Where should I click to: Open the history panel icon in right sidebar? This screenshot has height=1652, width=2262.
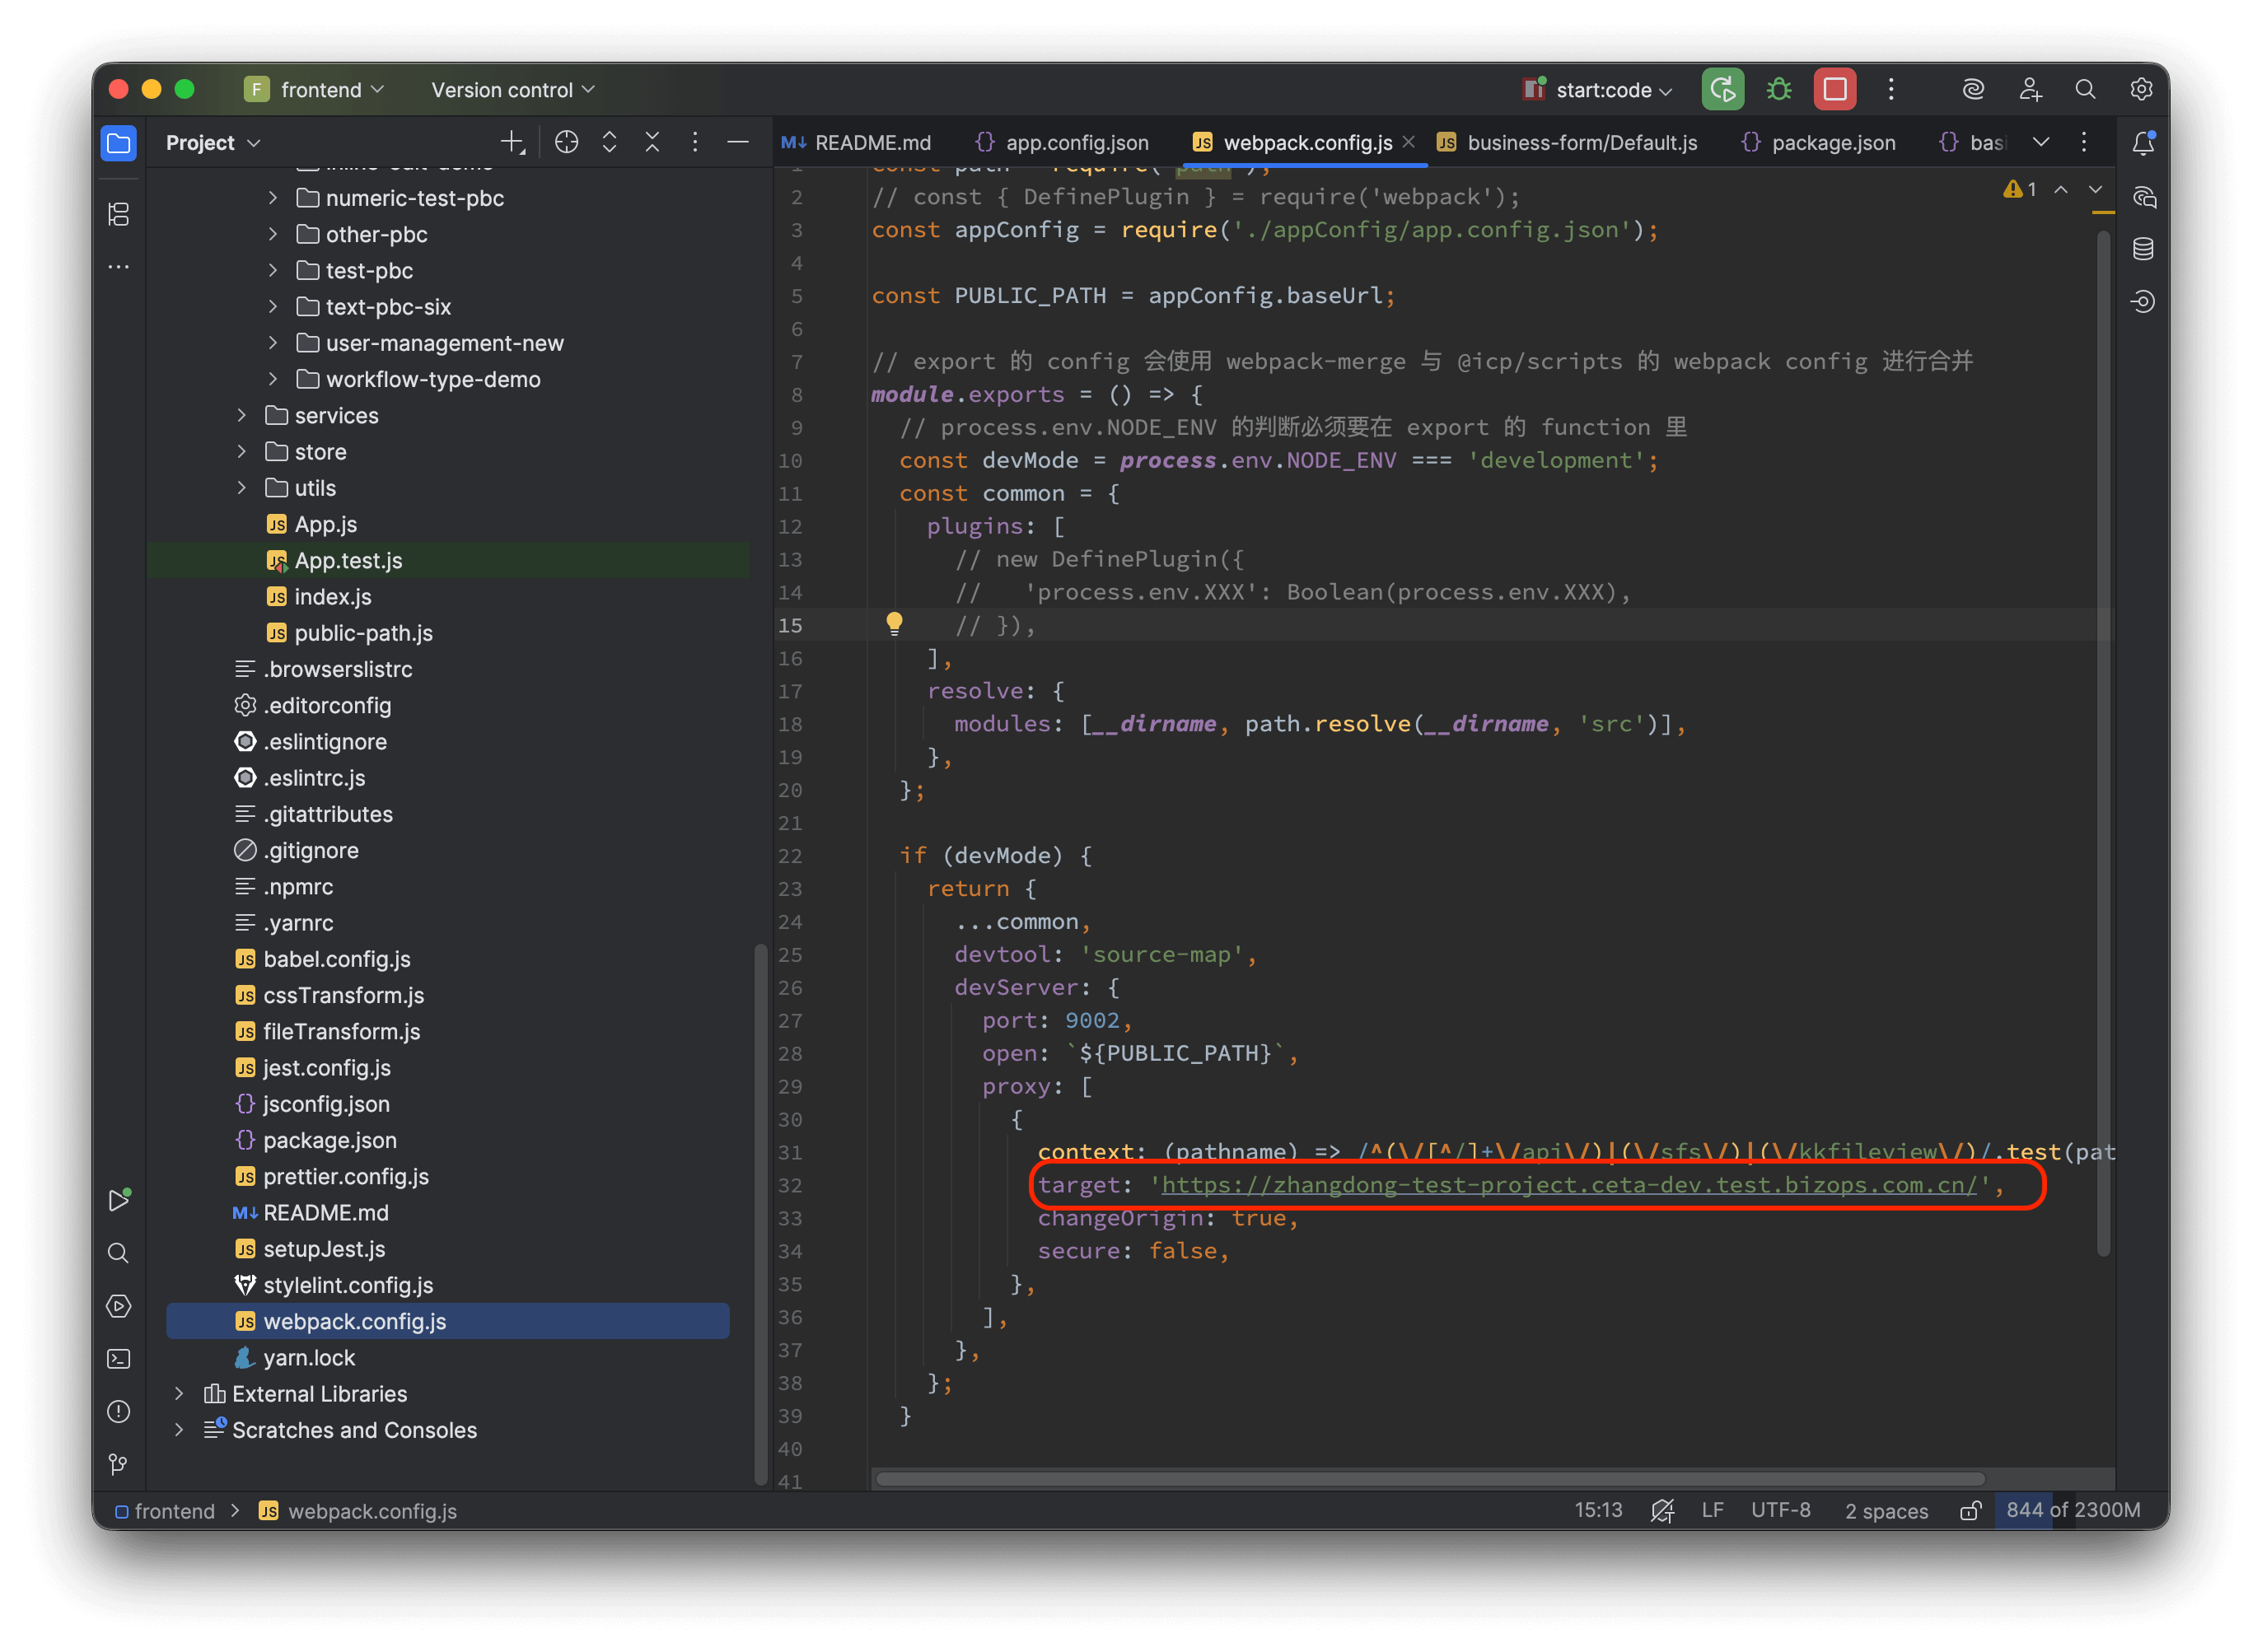2143,301
